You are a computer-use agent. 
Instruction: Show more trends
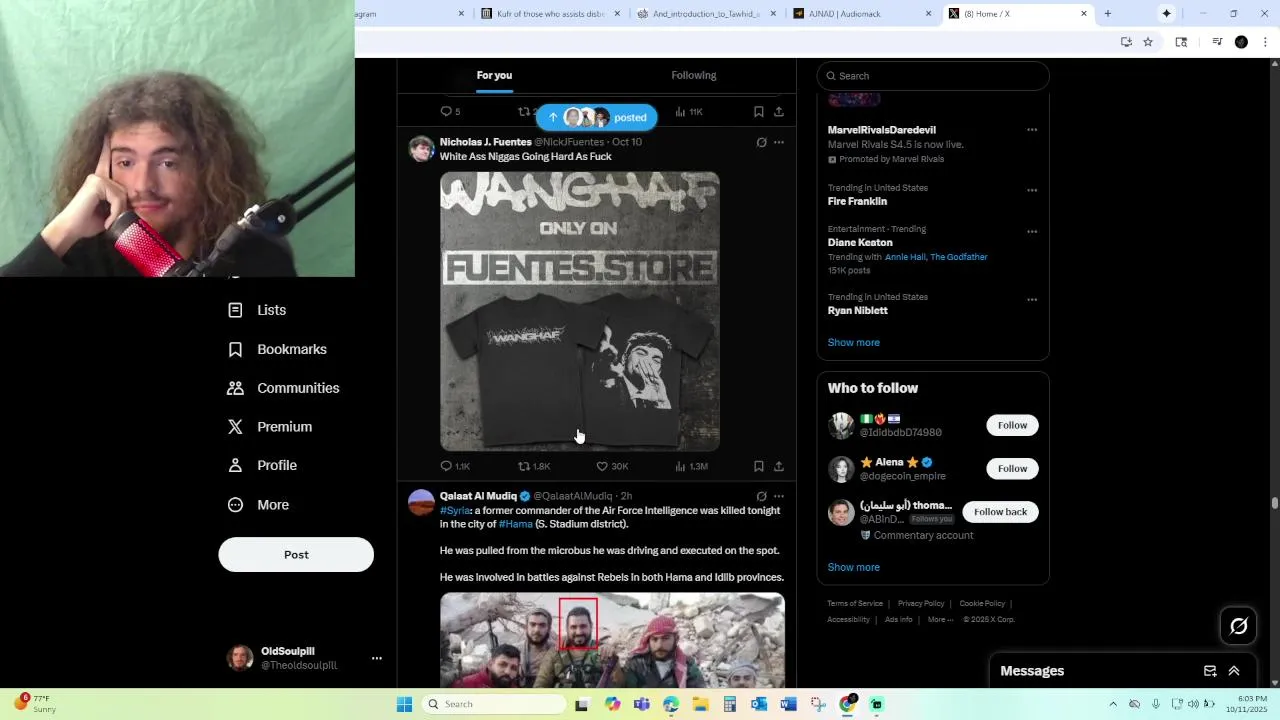tap(853, 342)
